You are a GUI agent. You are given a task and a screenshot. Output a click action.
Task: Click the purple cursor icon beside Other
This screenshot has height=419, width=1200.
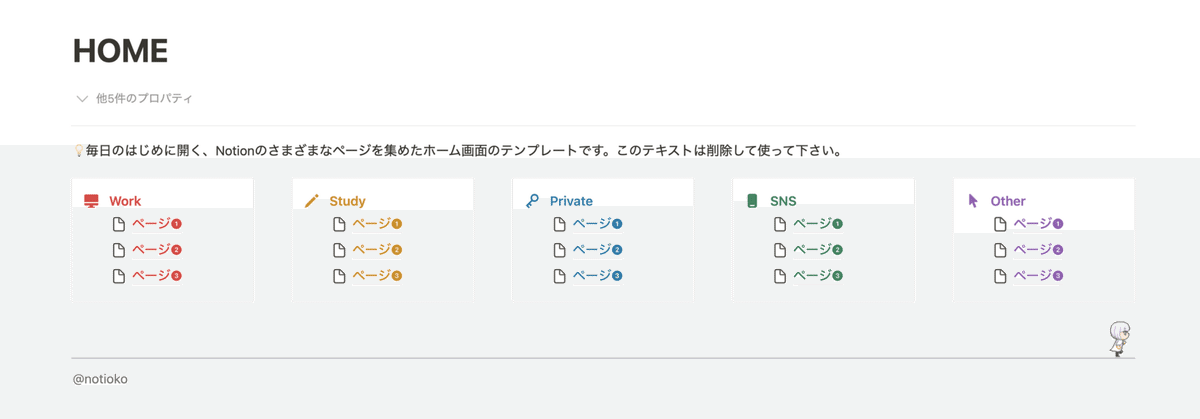click(x=974, y=201)
